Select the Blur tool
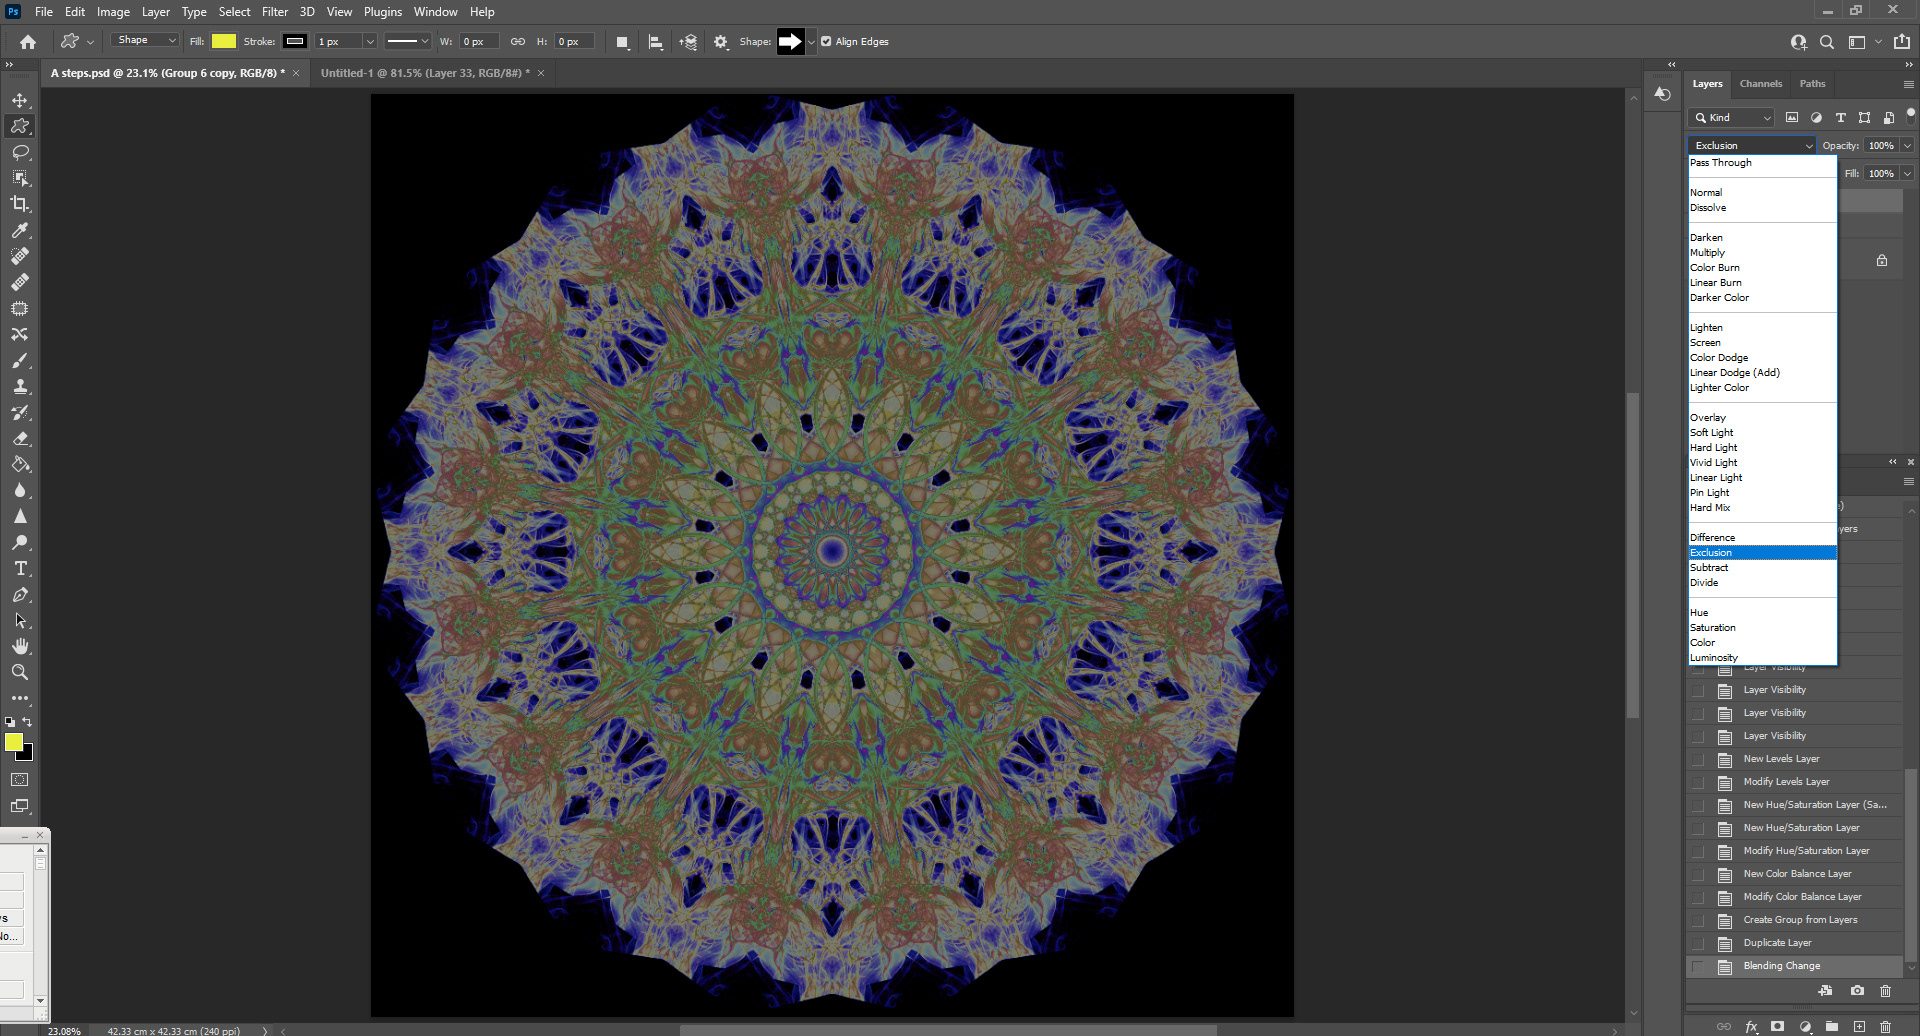 point(20,490)
